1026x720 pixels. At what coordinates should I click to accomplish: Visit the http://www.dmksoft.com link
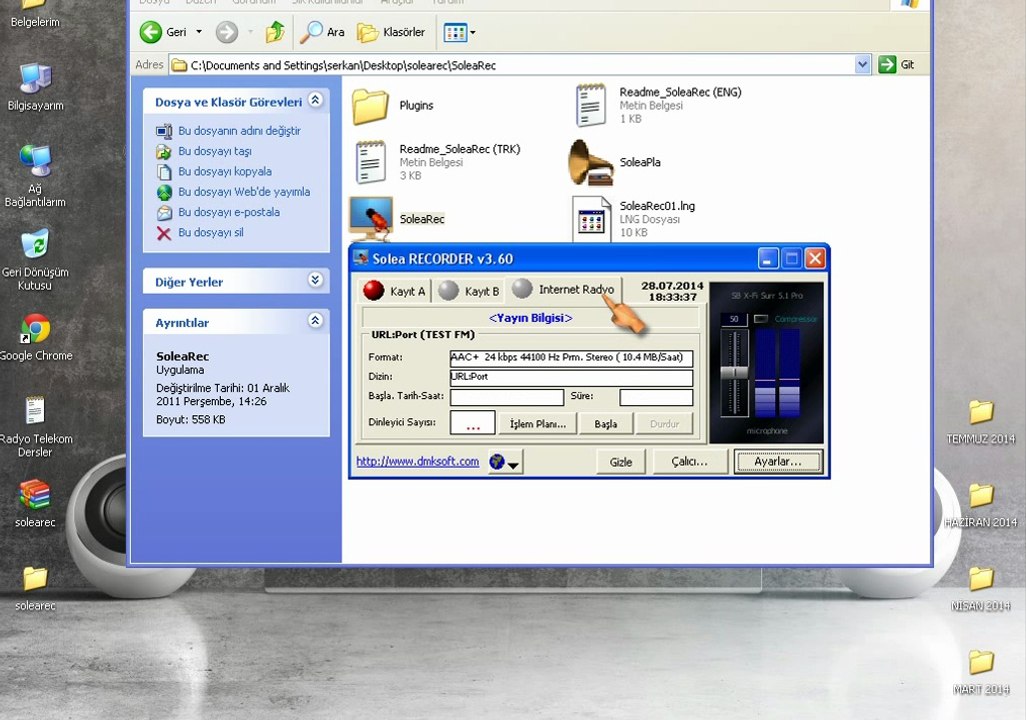pos(417,461)
